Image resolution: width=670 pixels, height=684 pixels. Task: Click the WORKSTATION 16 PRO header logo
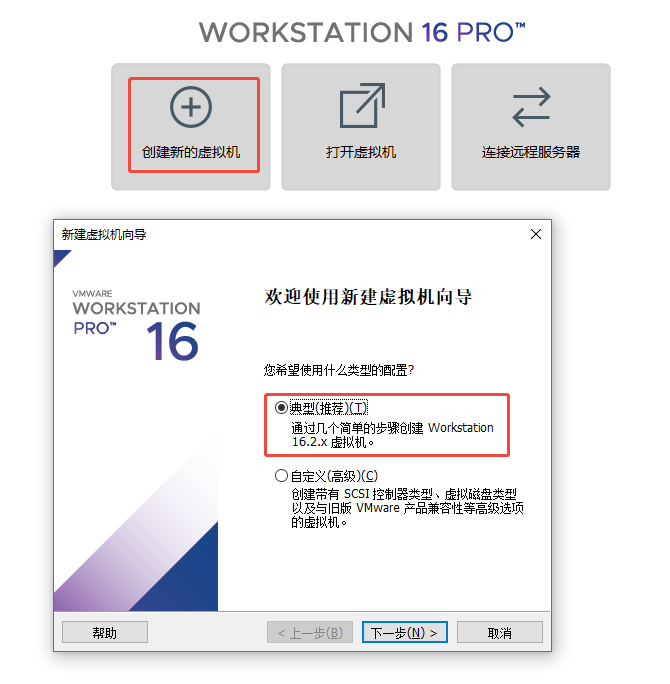[362, 33]
